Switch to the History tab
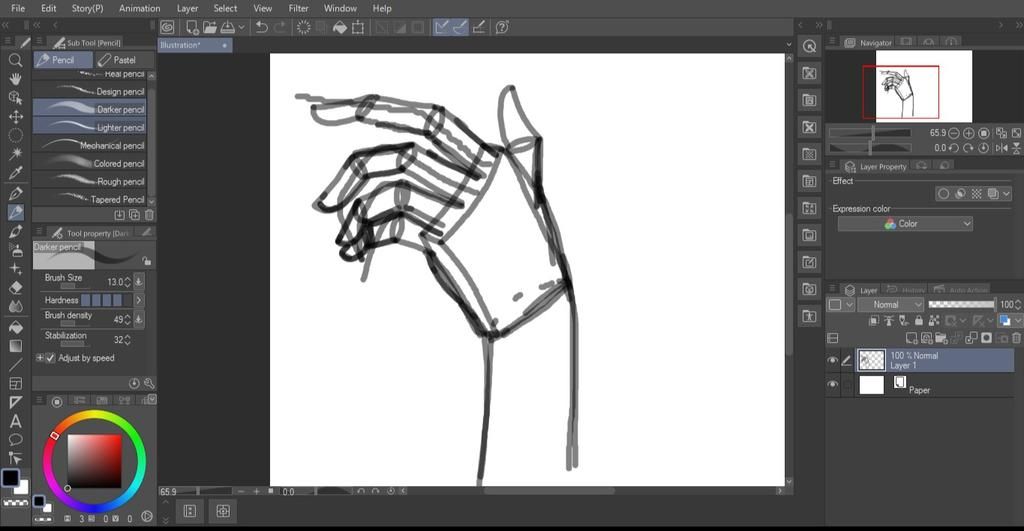This screenshot has width=1024, height=531. click(x=906, y=290)
